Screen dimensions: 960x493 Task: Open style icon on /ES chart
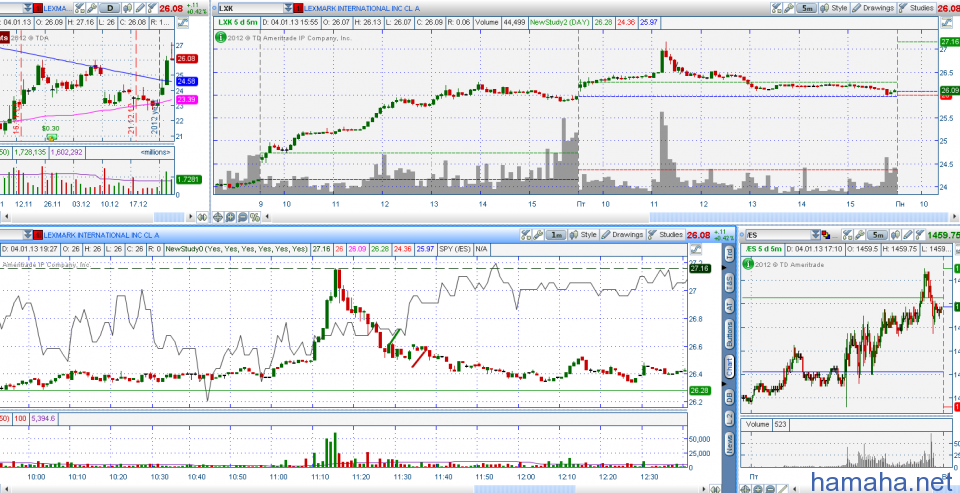click(896, 235)
